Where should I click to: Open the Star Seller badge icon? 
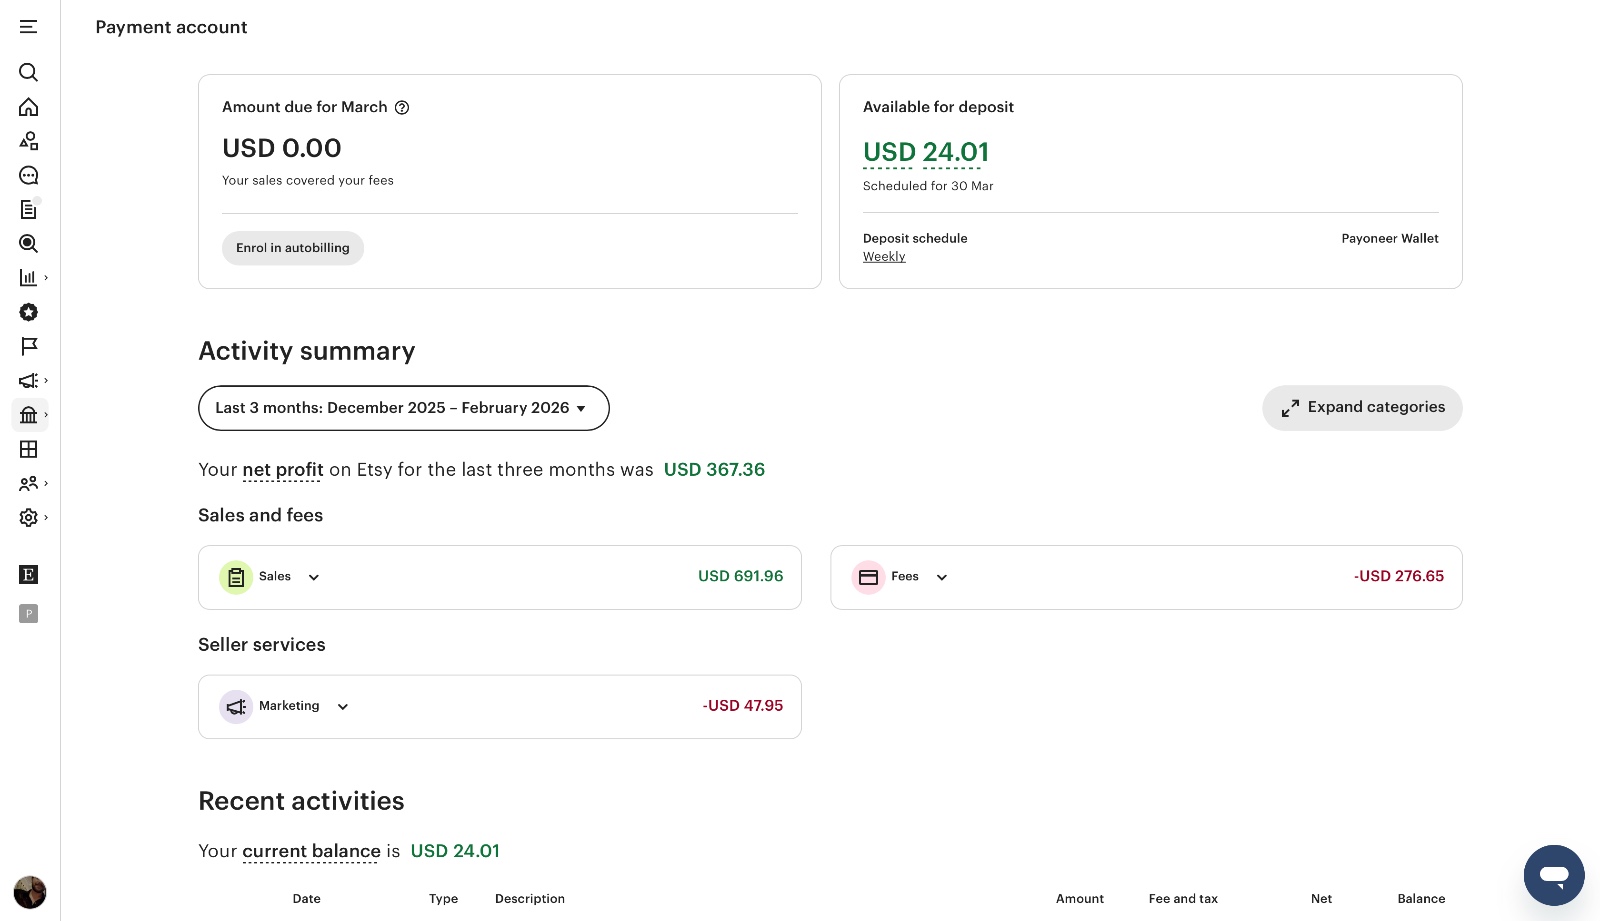[28, 312]
